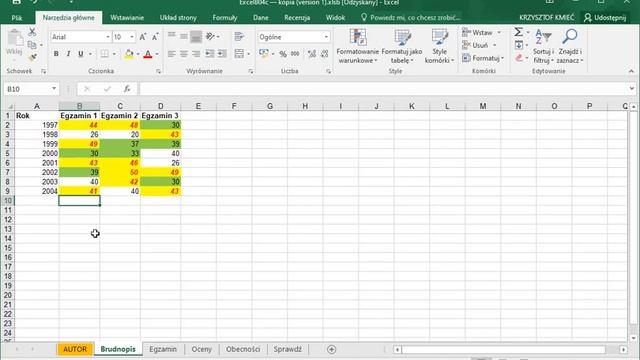Click the horizontal scrollbar track
Screen dimensions: 640x360
click(504, 350)
